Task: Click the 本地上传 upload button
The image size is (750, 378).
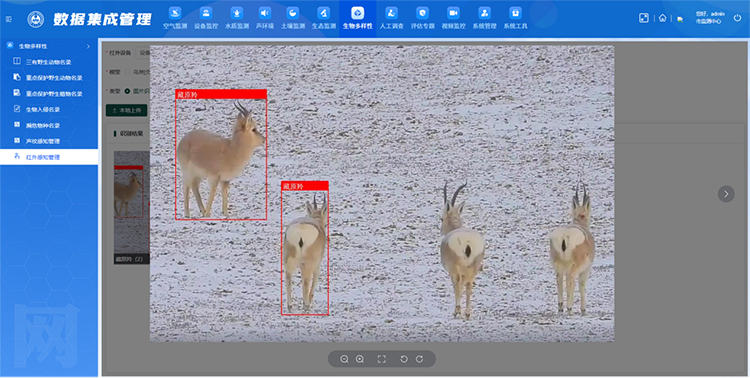Action: (126, 110)
